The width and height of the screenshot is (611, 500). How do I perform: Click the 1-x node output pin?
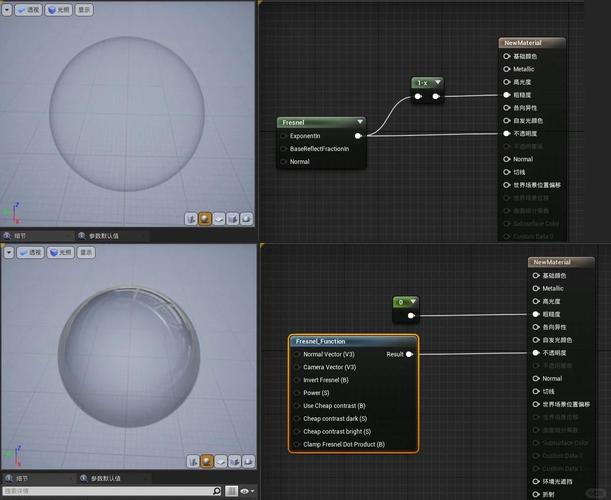(x=436, y=96)
